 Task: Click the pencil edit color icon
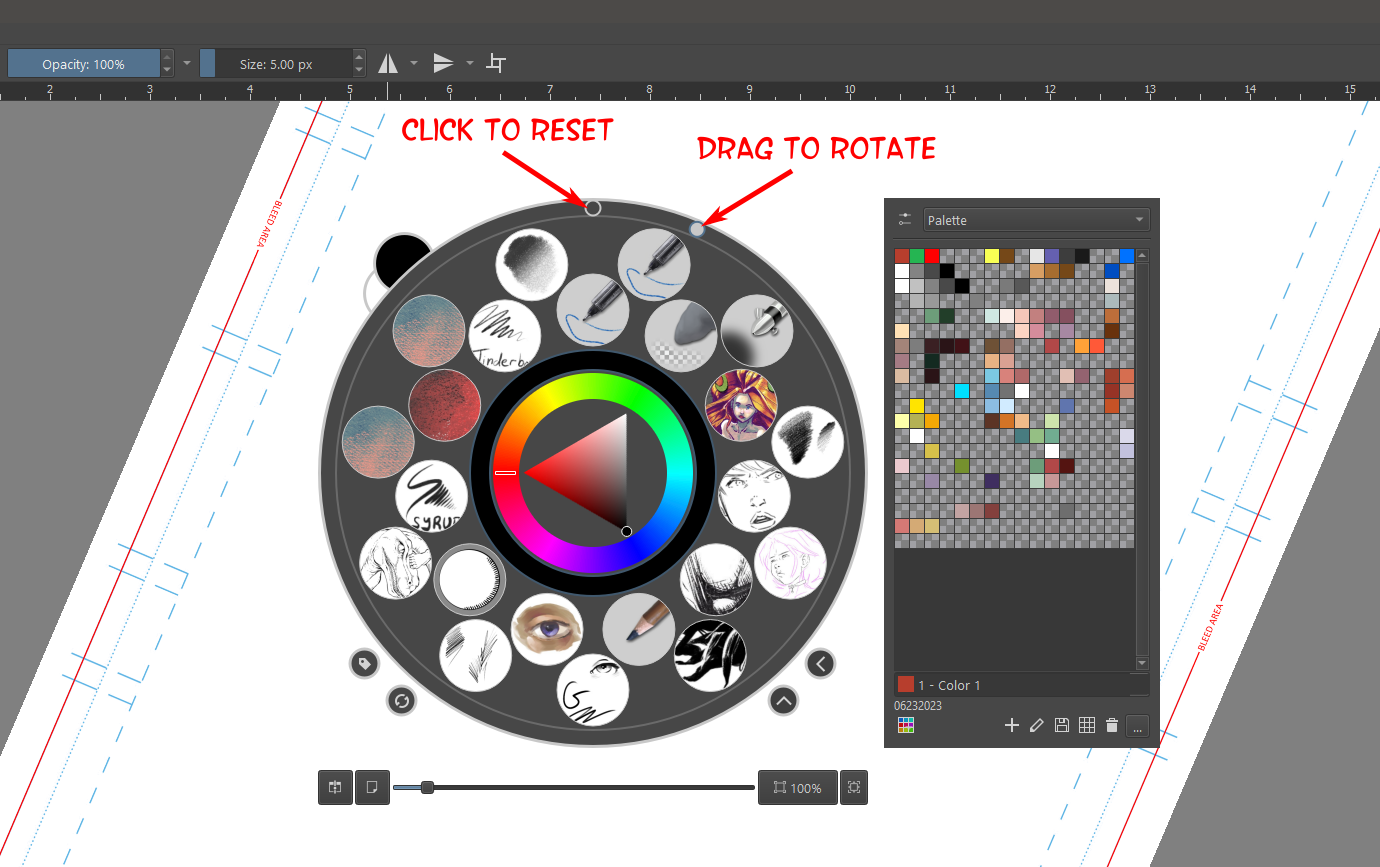tap(1036, 725)
